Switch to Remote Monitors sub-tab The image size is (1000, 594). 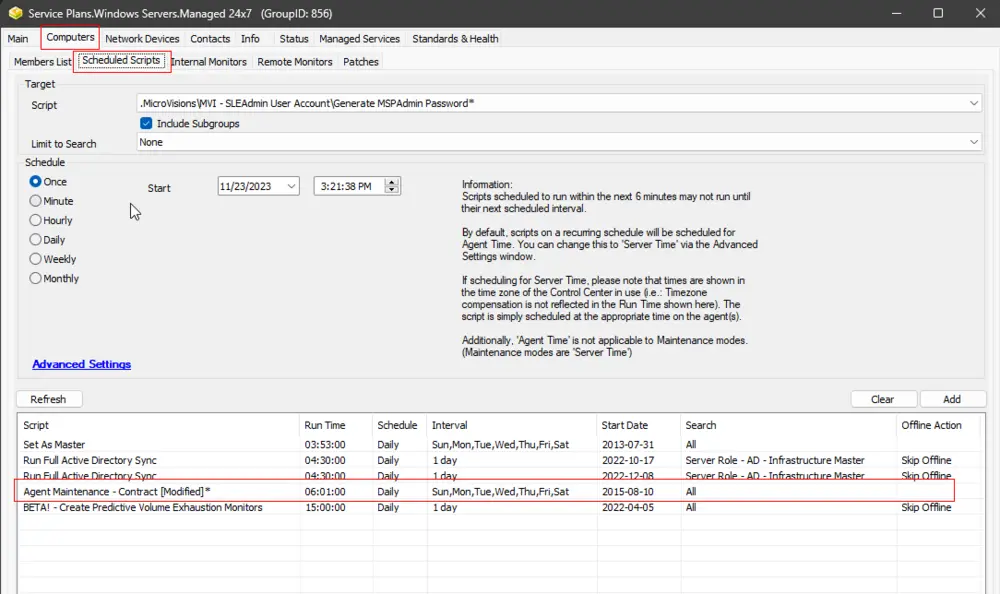(295, 62)
